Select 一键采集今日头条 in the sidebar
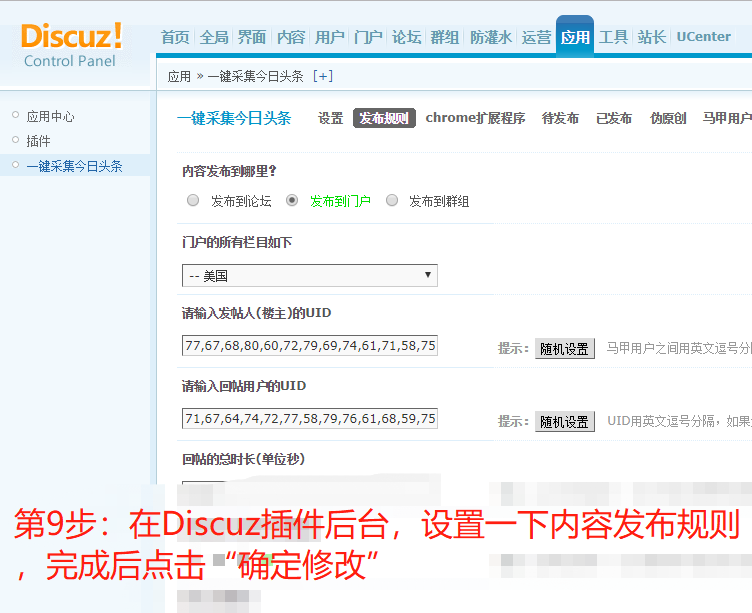752x613 pixels. 74,166
